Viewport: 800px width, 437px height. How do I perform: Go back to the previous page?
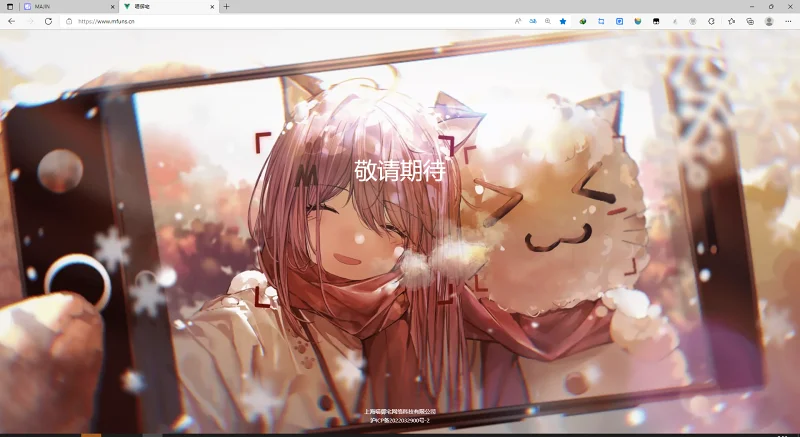pos(11,21)
